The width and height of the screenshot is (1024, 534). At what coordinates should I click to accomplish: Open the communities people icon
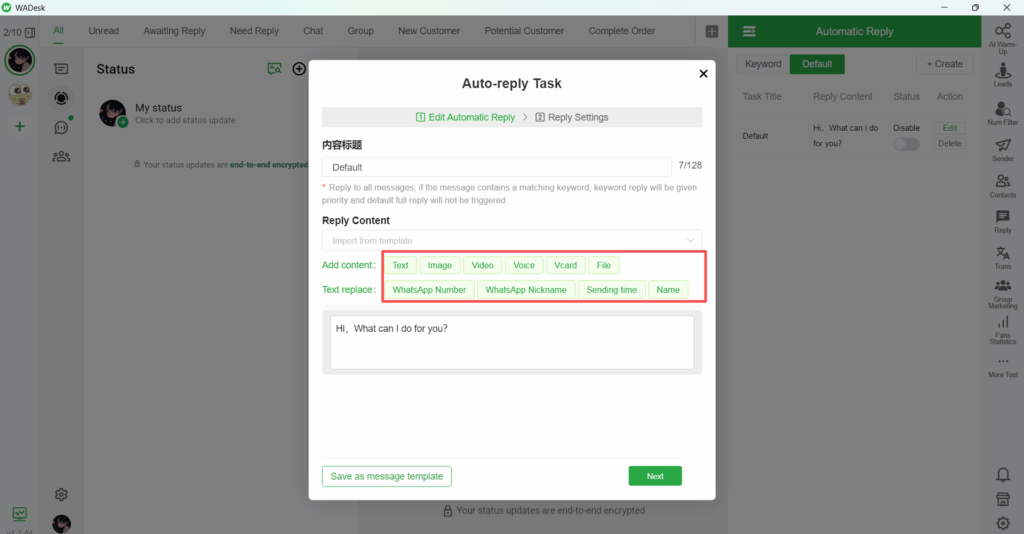tap(61, 157)
